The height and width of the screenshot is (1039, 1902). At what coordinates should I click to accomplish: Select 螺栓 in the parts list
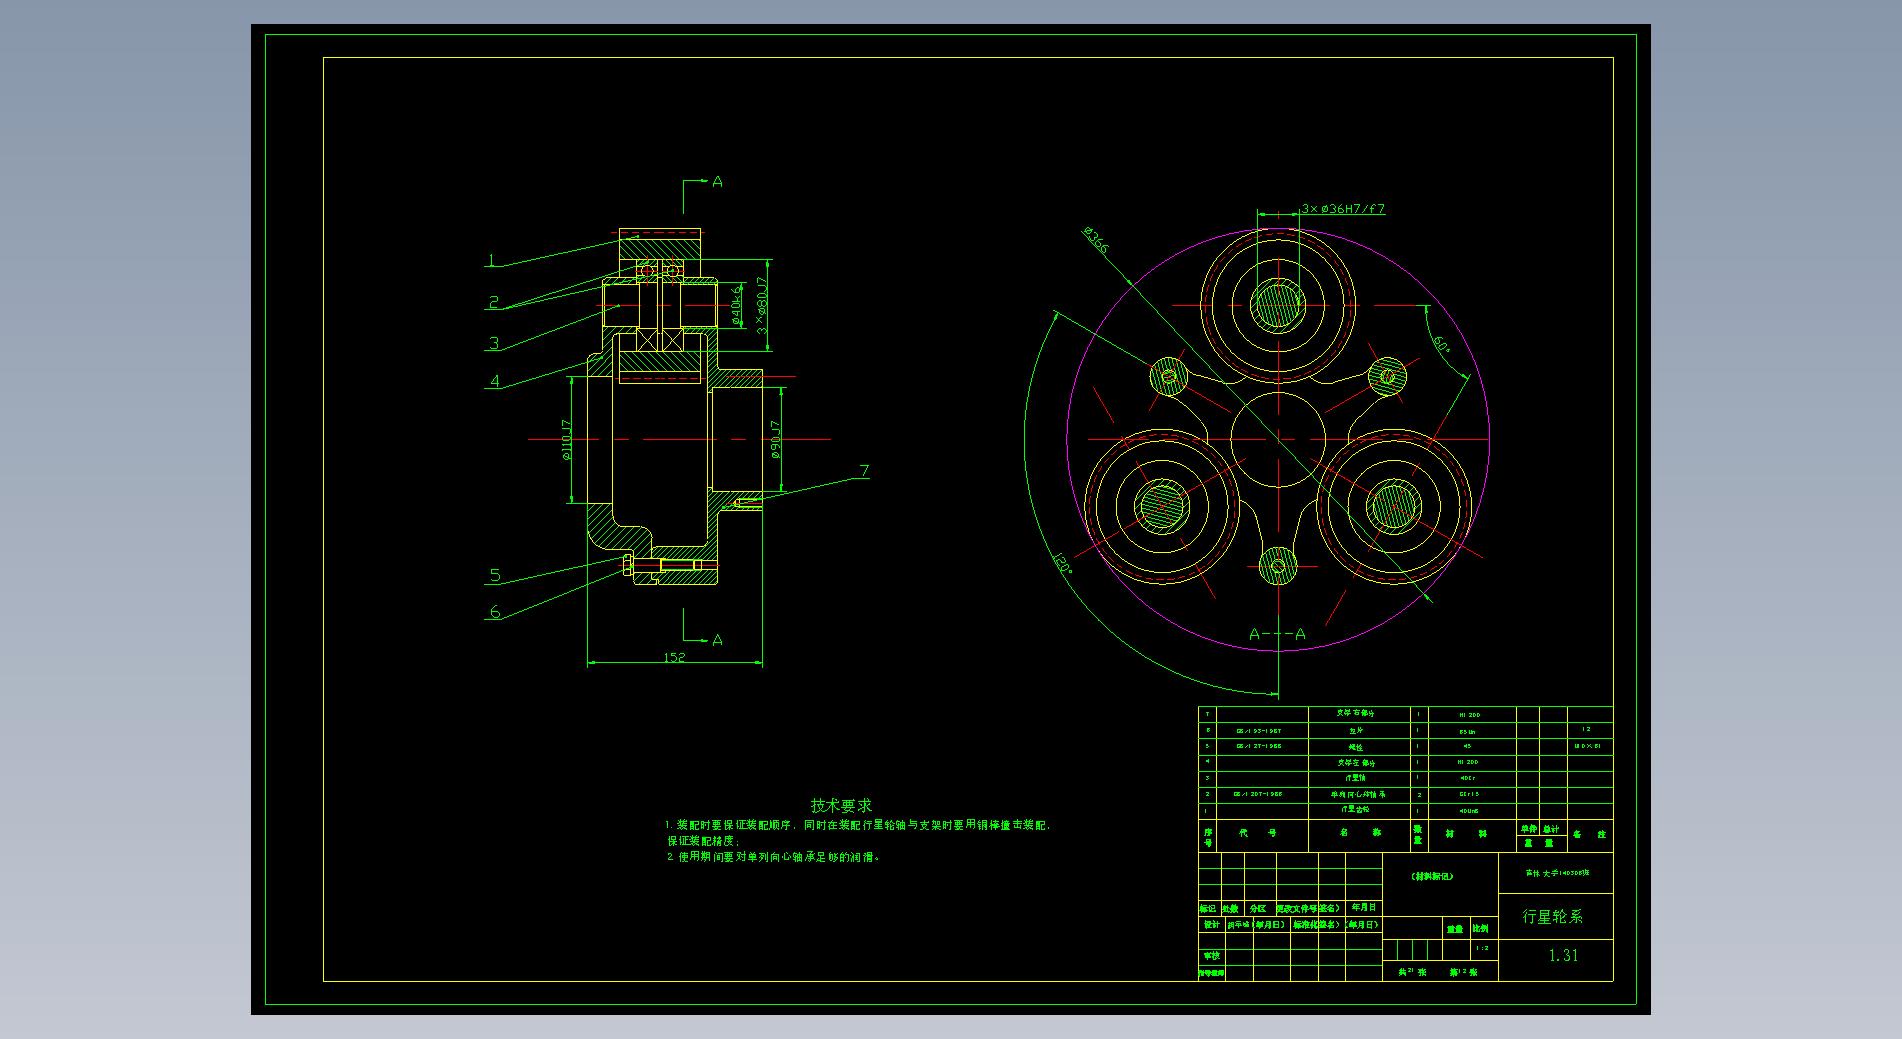(1356, 747)
